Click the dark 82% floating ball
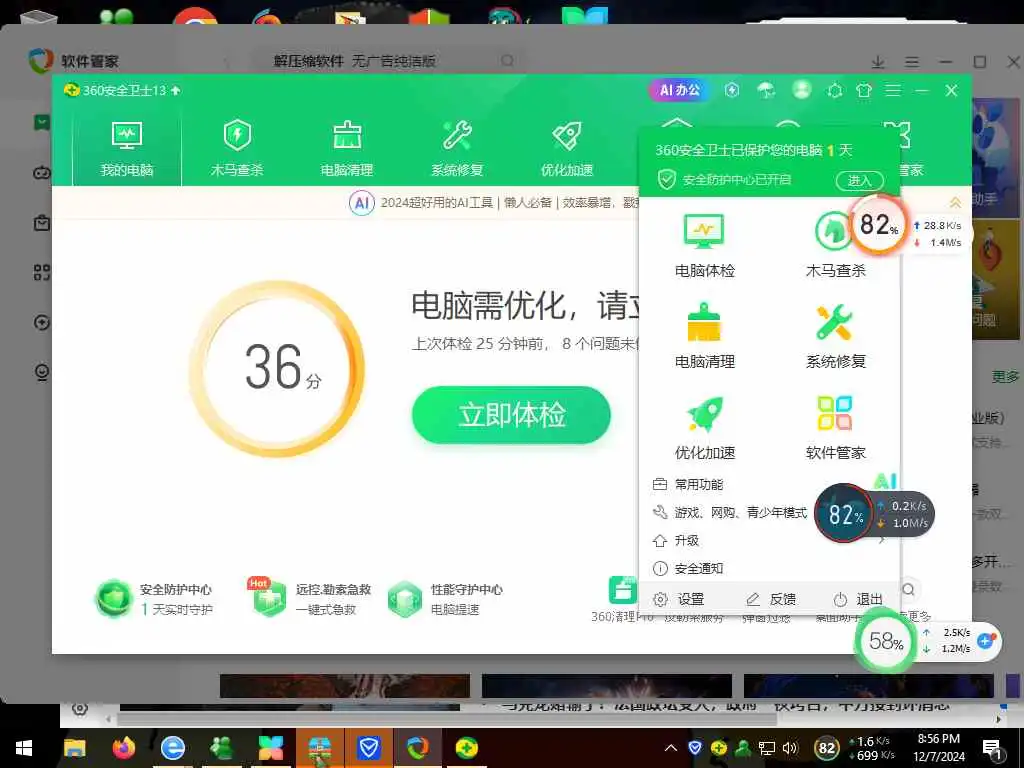This screenshot has height=768, width=1024. point(844,515)
